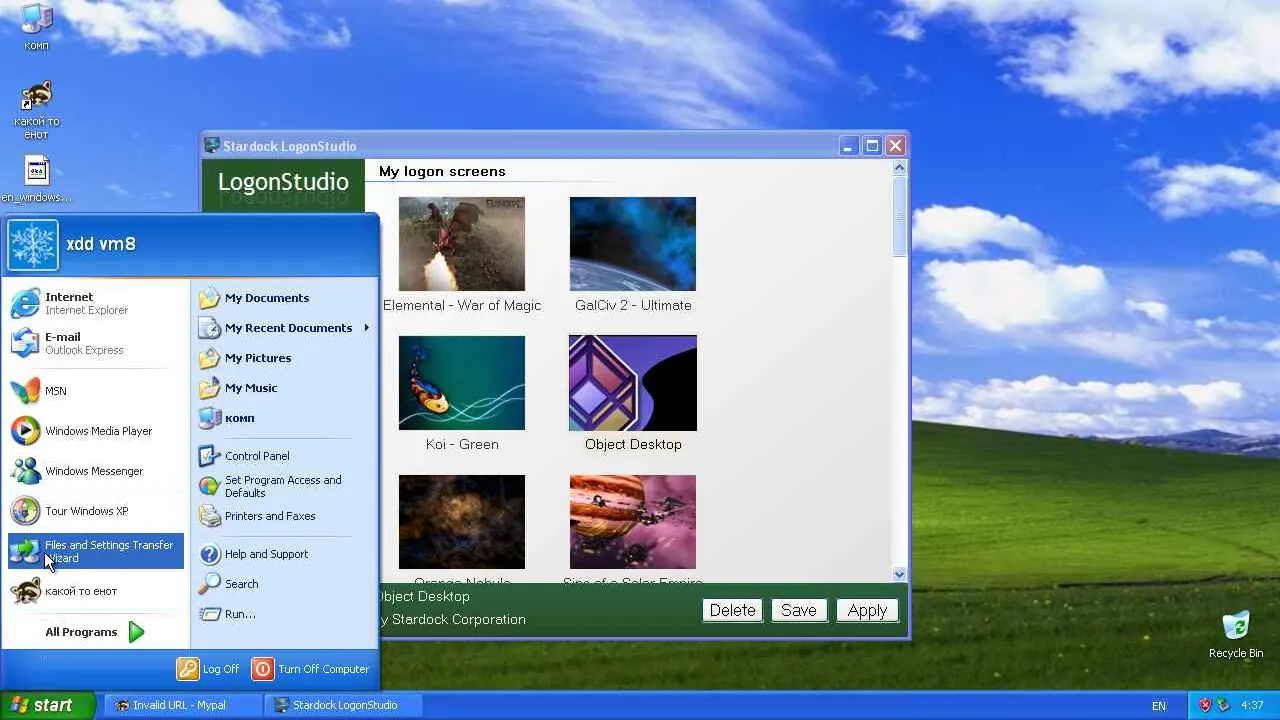Open My Pictures folder
Screen dimensions: 1280x720
click(x=284, y=358)
